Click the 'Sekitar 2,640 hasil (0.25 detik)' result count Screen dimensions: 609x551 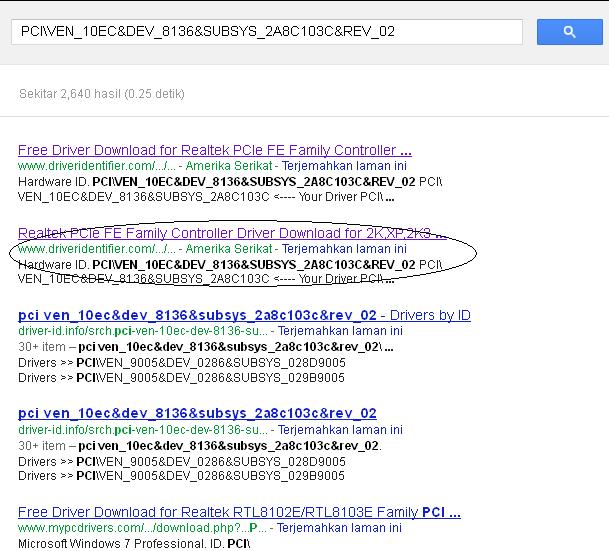(102, 94)
